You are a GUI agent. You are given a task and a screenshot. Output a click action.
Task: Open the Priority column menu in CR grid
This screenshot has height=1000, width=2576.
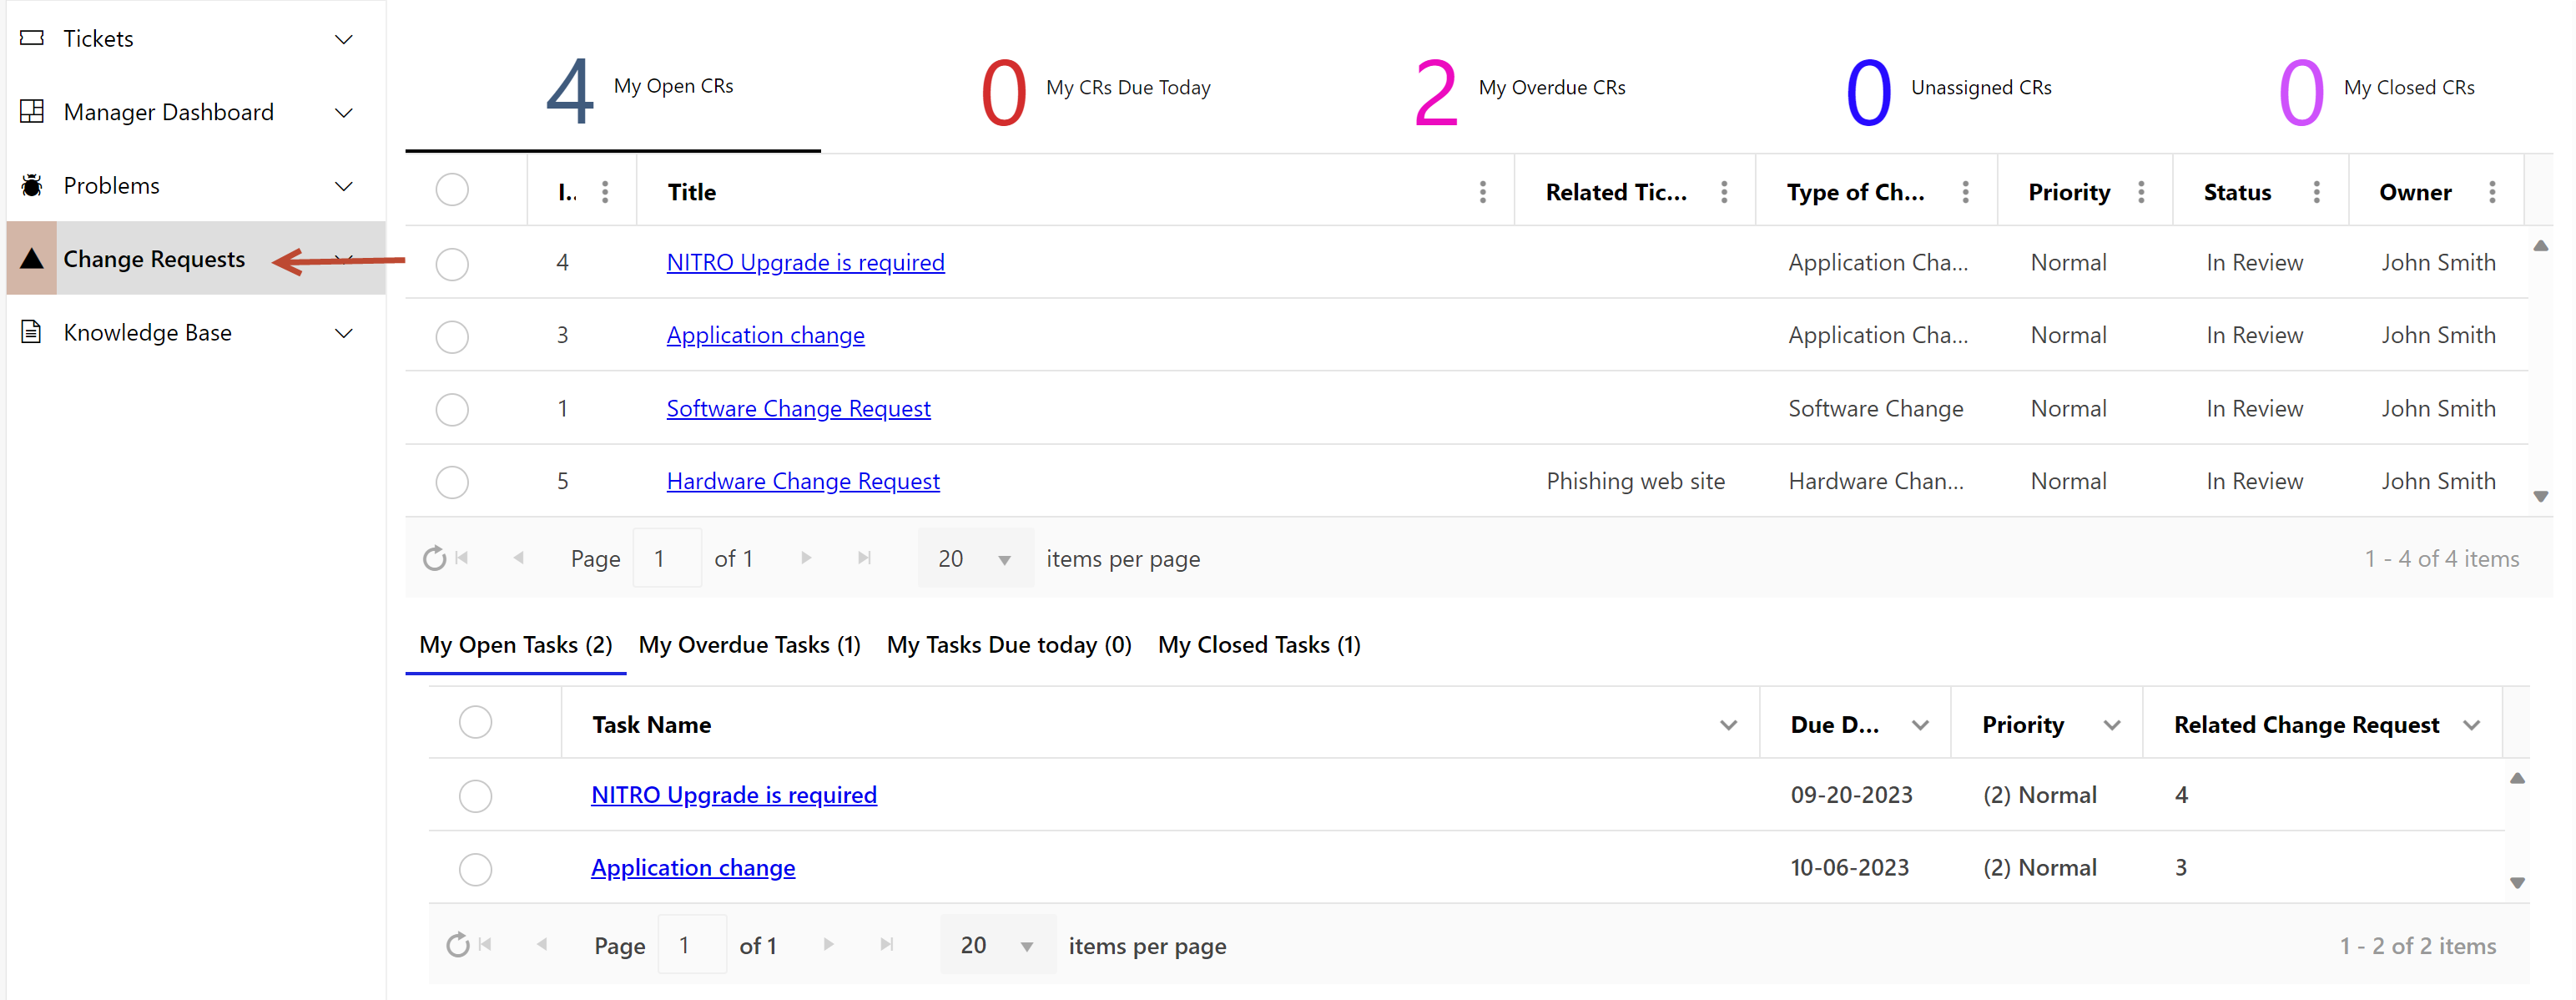2140,192
